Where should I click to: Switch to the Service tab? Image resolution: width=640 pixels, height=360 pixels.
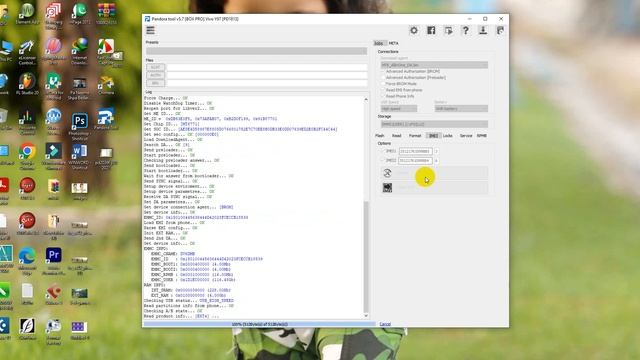click(466, 136)
